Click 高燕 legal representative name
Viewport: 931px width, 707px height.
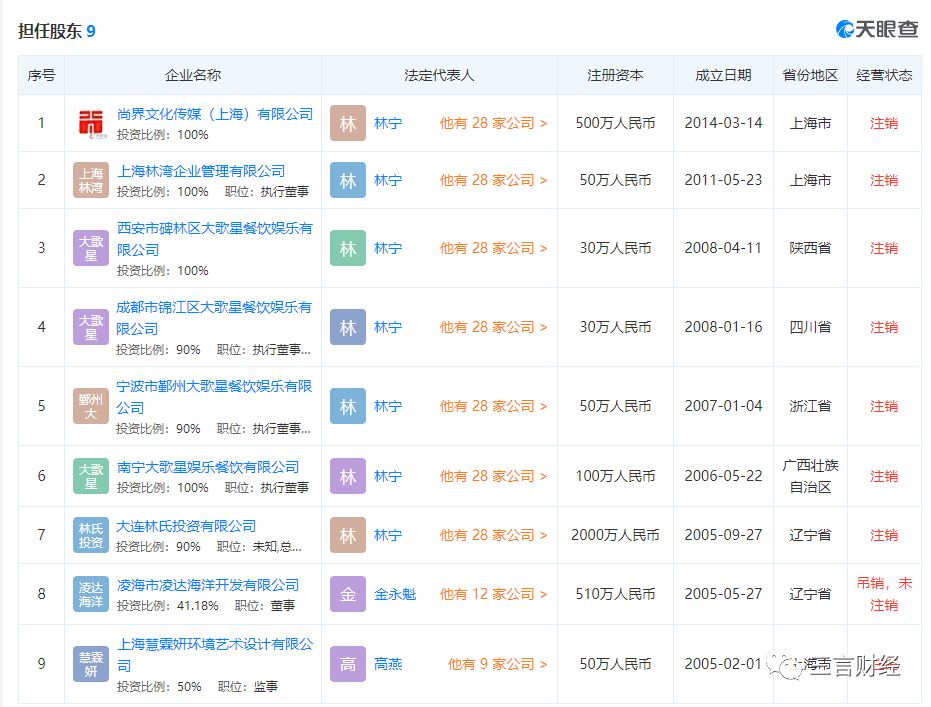(x=388, y=664)
